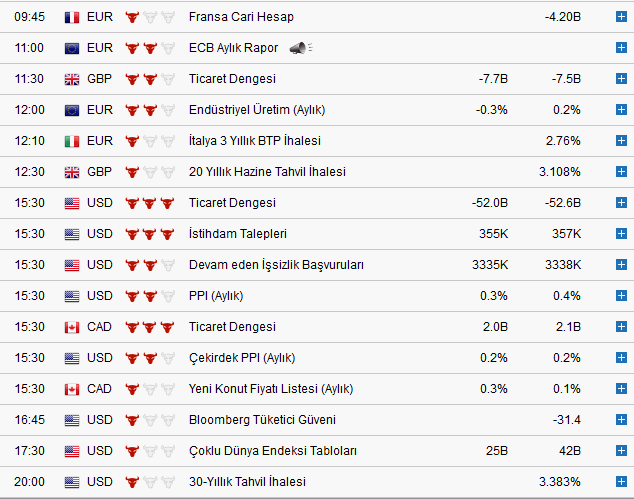The image size is (634, 499).
Task: Open the Endüstriyel Üretim (Aylık) event
Action: point(256,110)
